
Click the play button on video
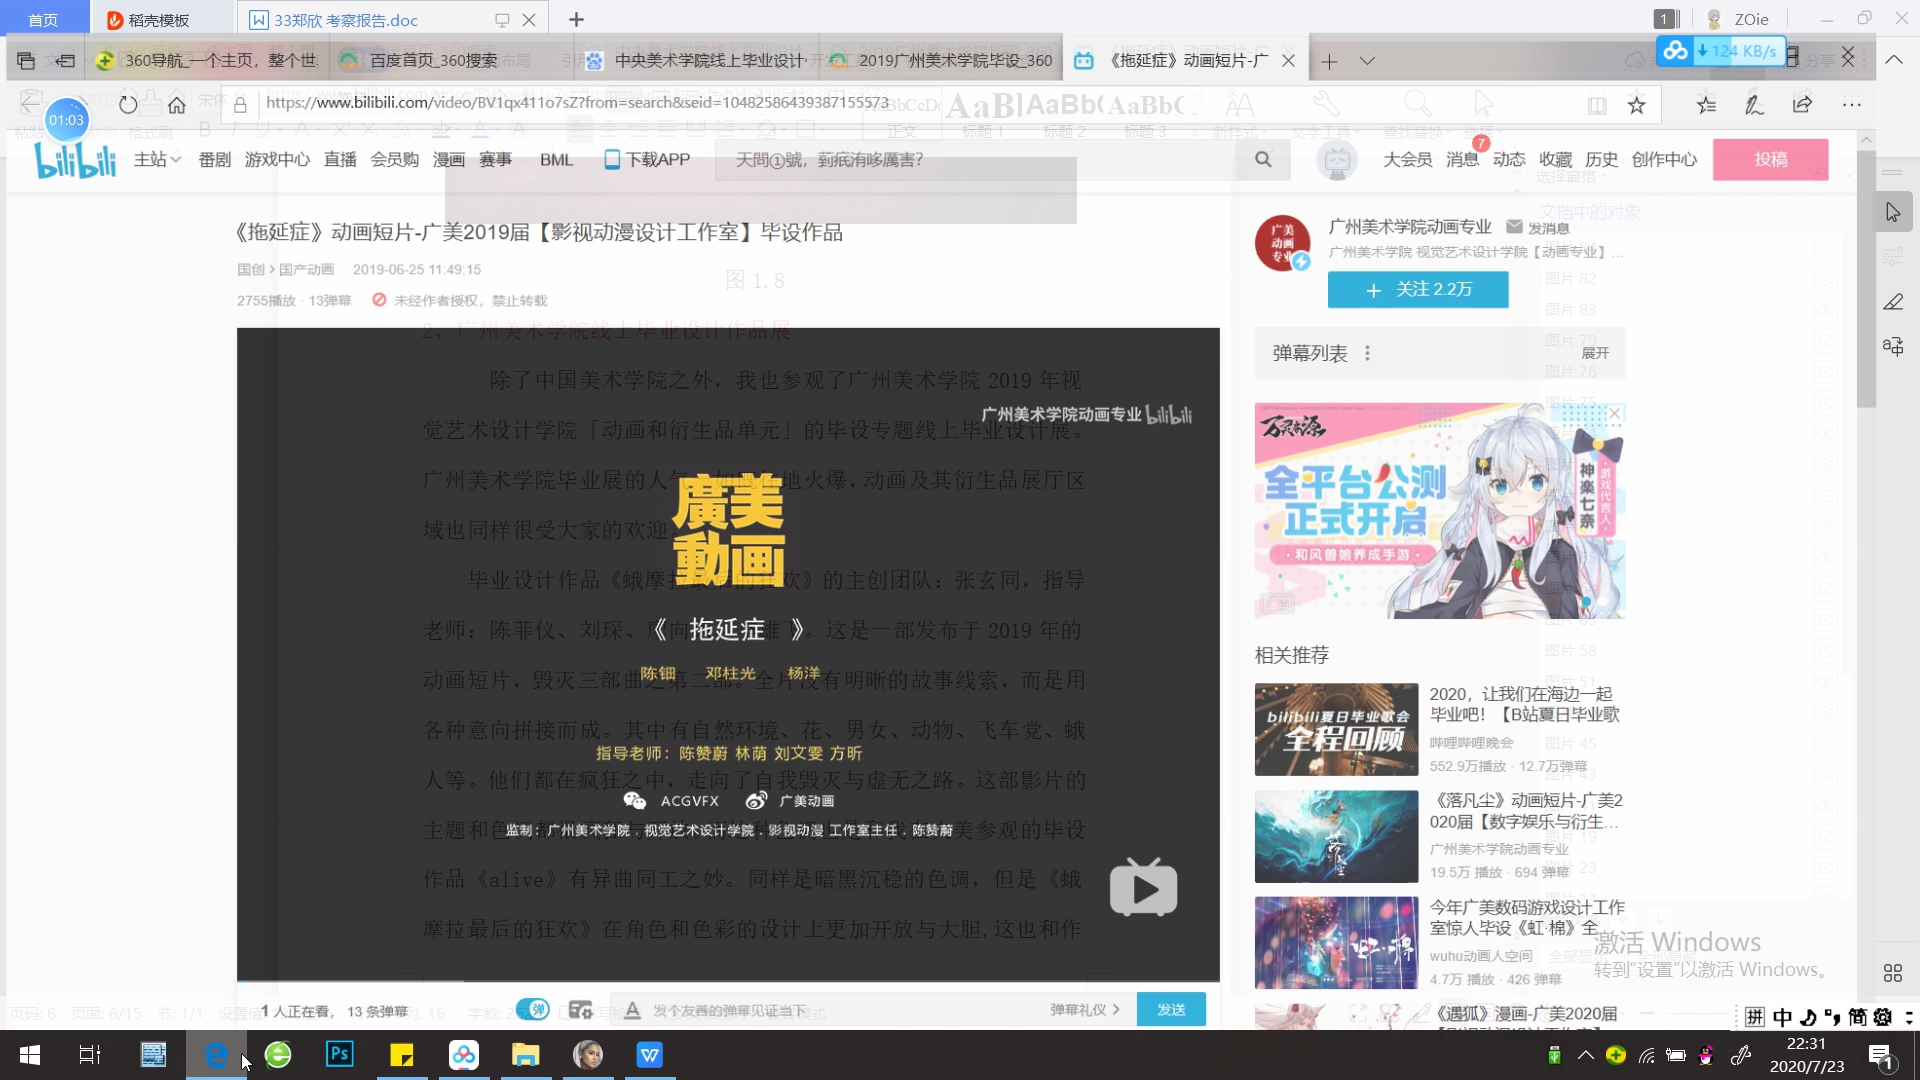pos(1143,888)
